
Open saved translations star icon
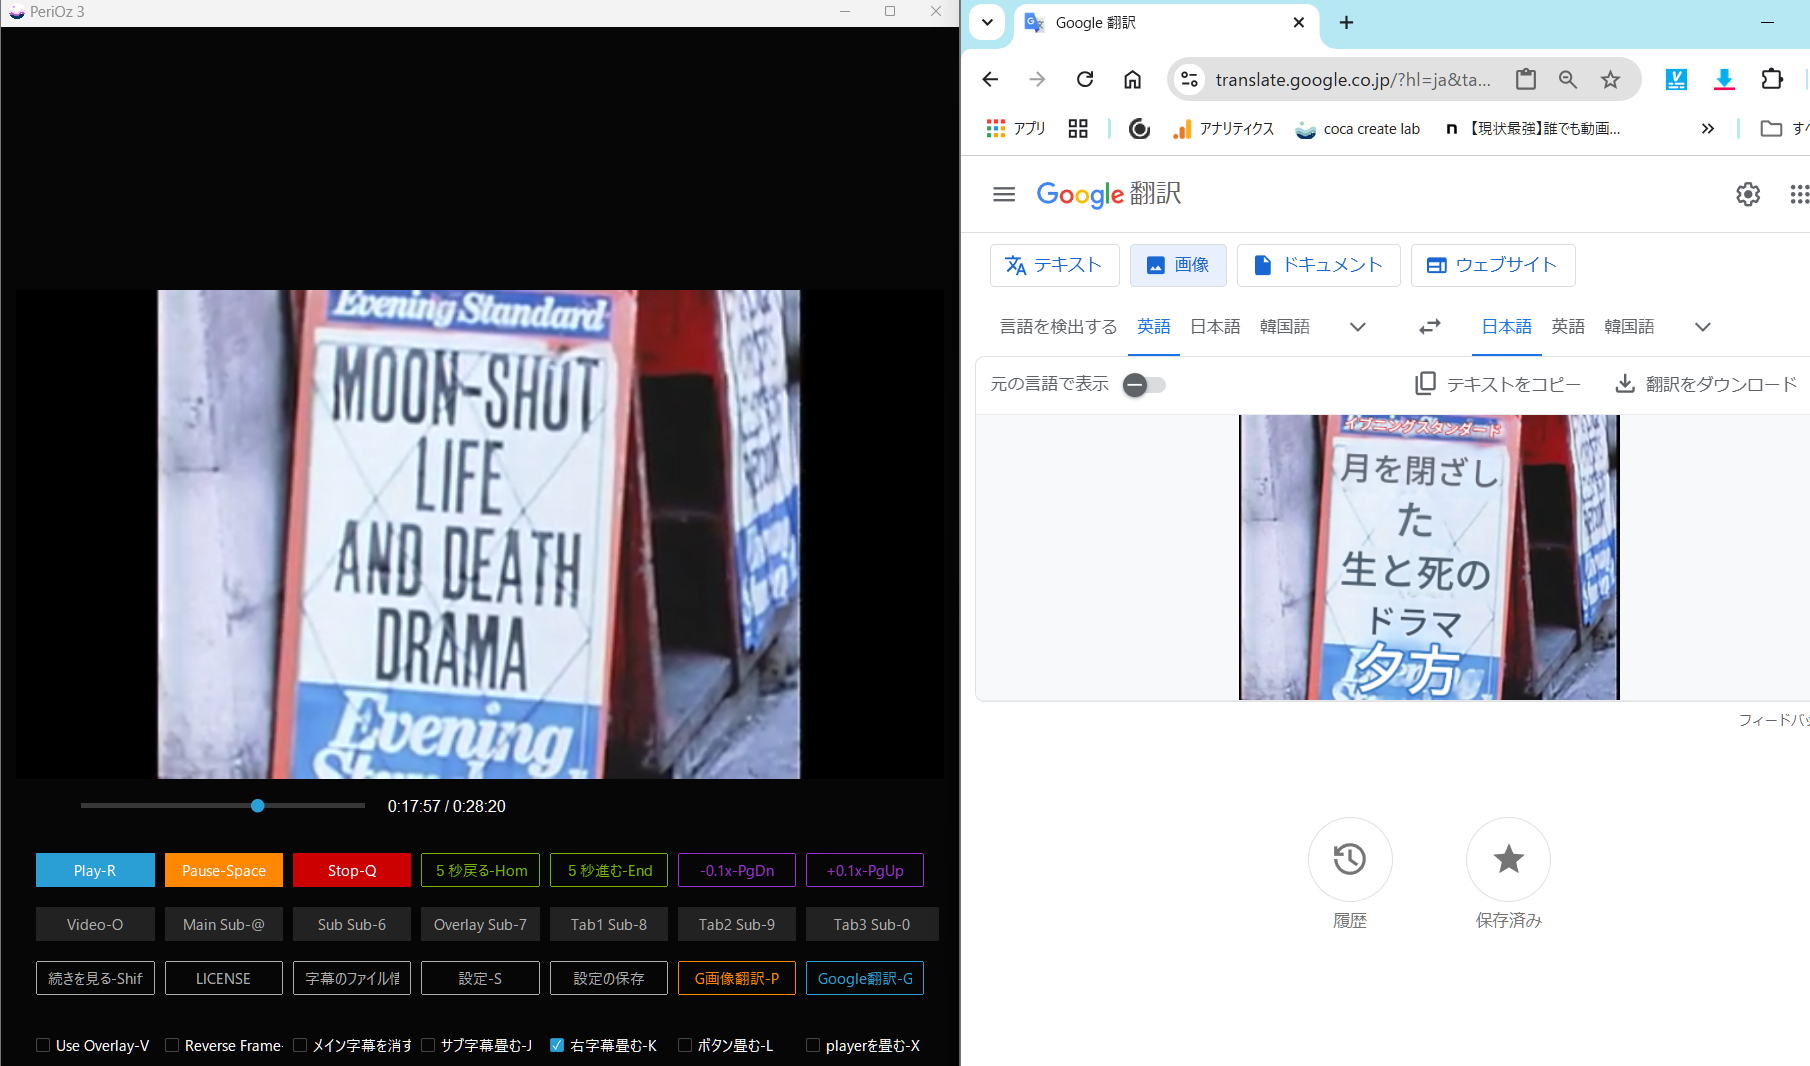pos(1508,859)
